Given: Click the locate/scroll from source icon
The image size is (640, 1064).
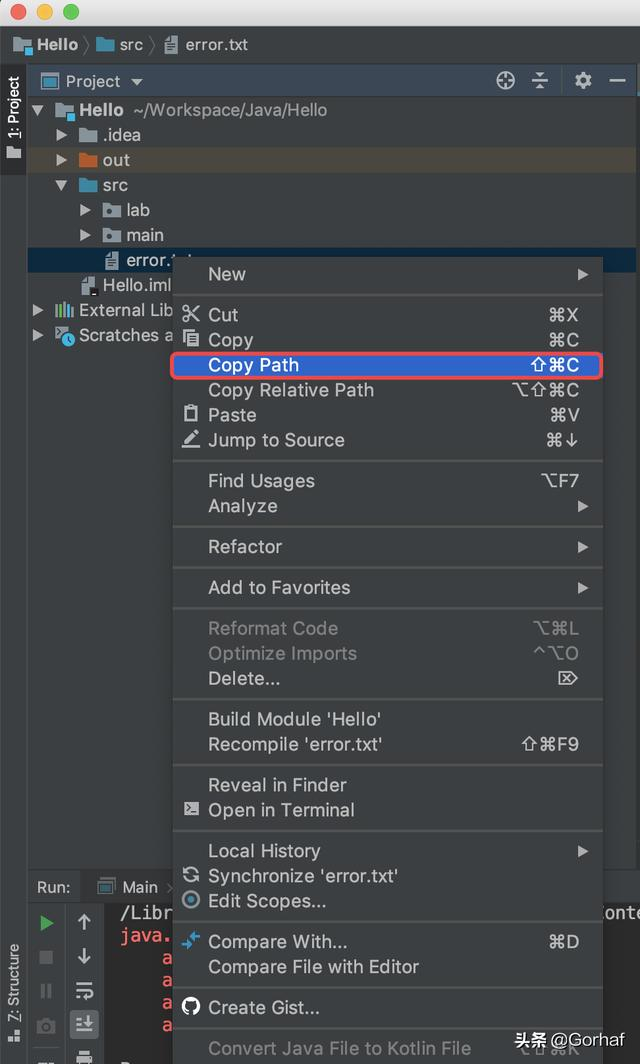Looking at the screenshot, I should (506, 81).
